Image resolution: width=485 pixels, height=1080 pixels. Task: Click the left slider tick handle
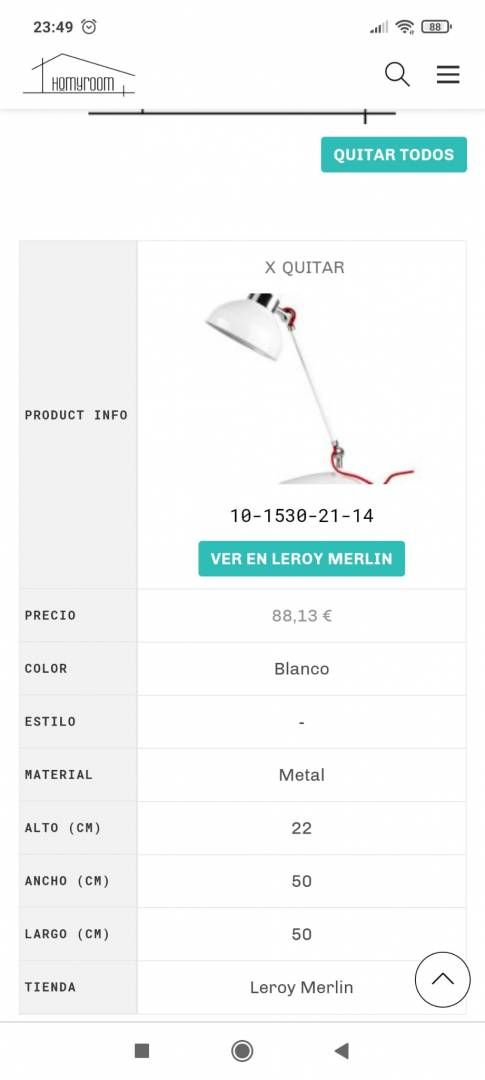coord(142,111)
